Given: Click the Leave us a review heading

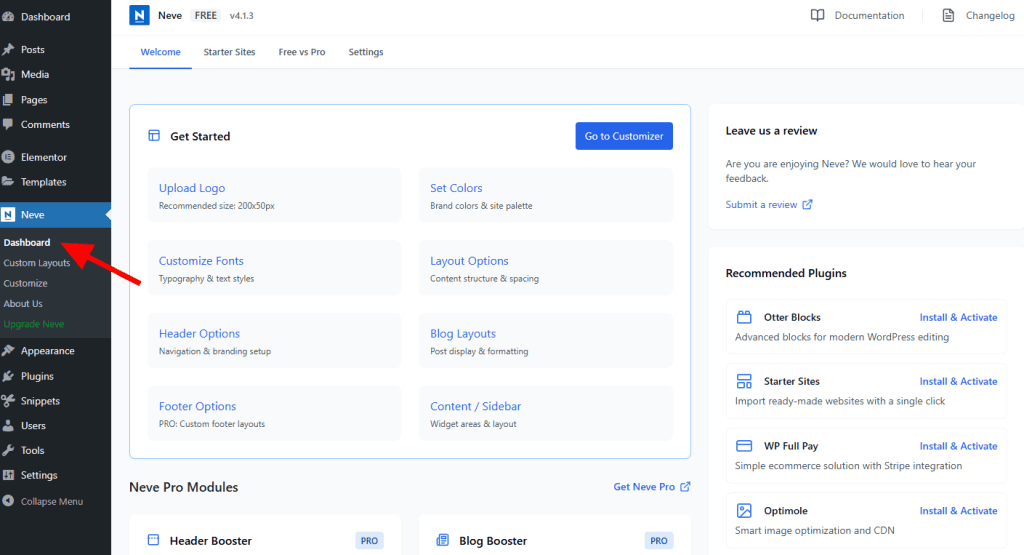Looking at the screenshot, I should click(771, 131).
